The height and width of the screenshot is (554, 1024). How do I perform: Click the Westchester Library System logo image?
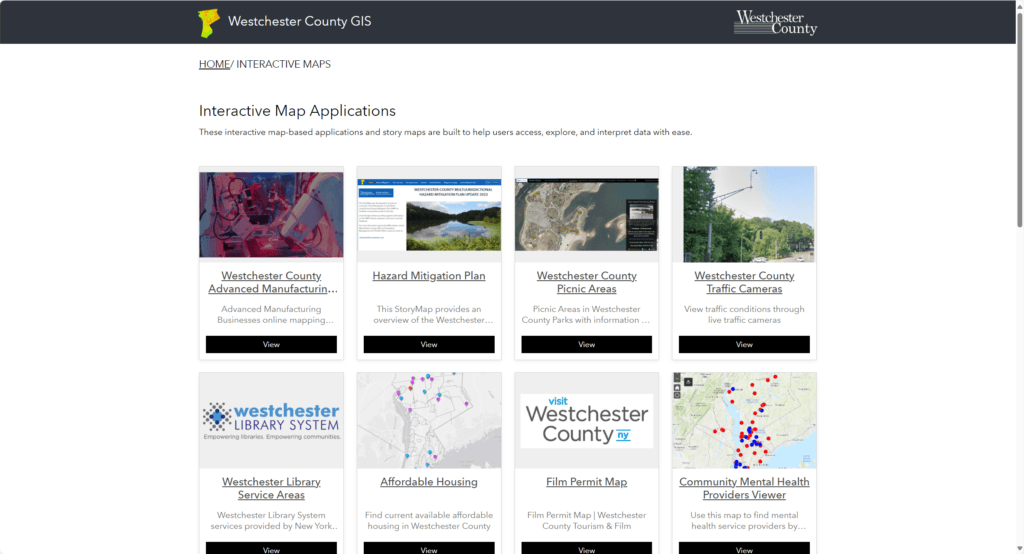pyautogui.click(x=271, y=421)
